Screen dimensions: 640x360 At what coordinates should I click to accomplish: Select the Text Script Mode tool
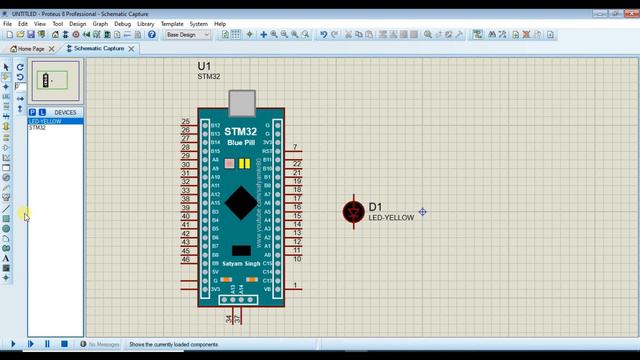click(6, 107)
